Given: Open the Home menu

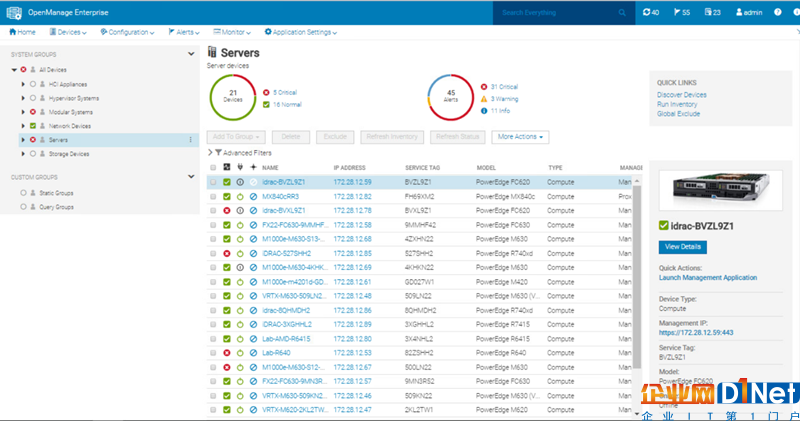Looking at the screenshot, I should pyautogui.click(x=22, y=32).
